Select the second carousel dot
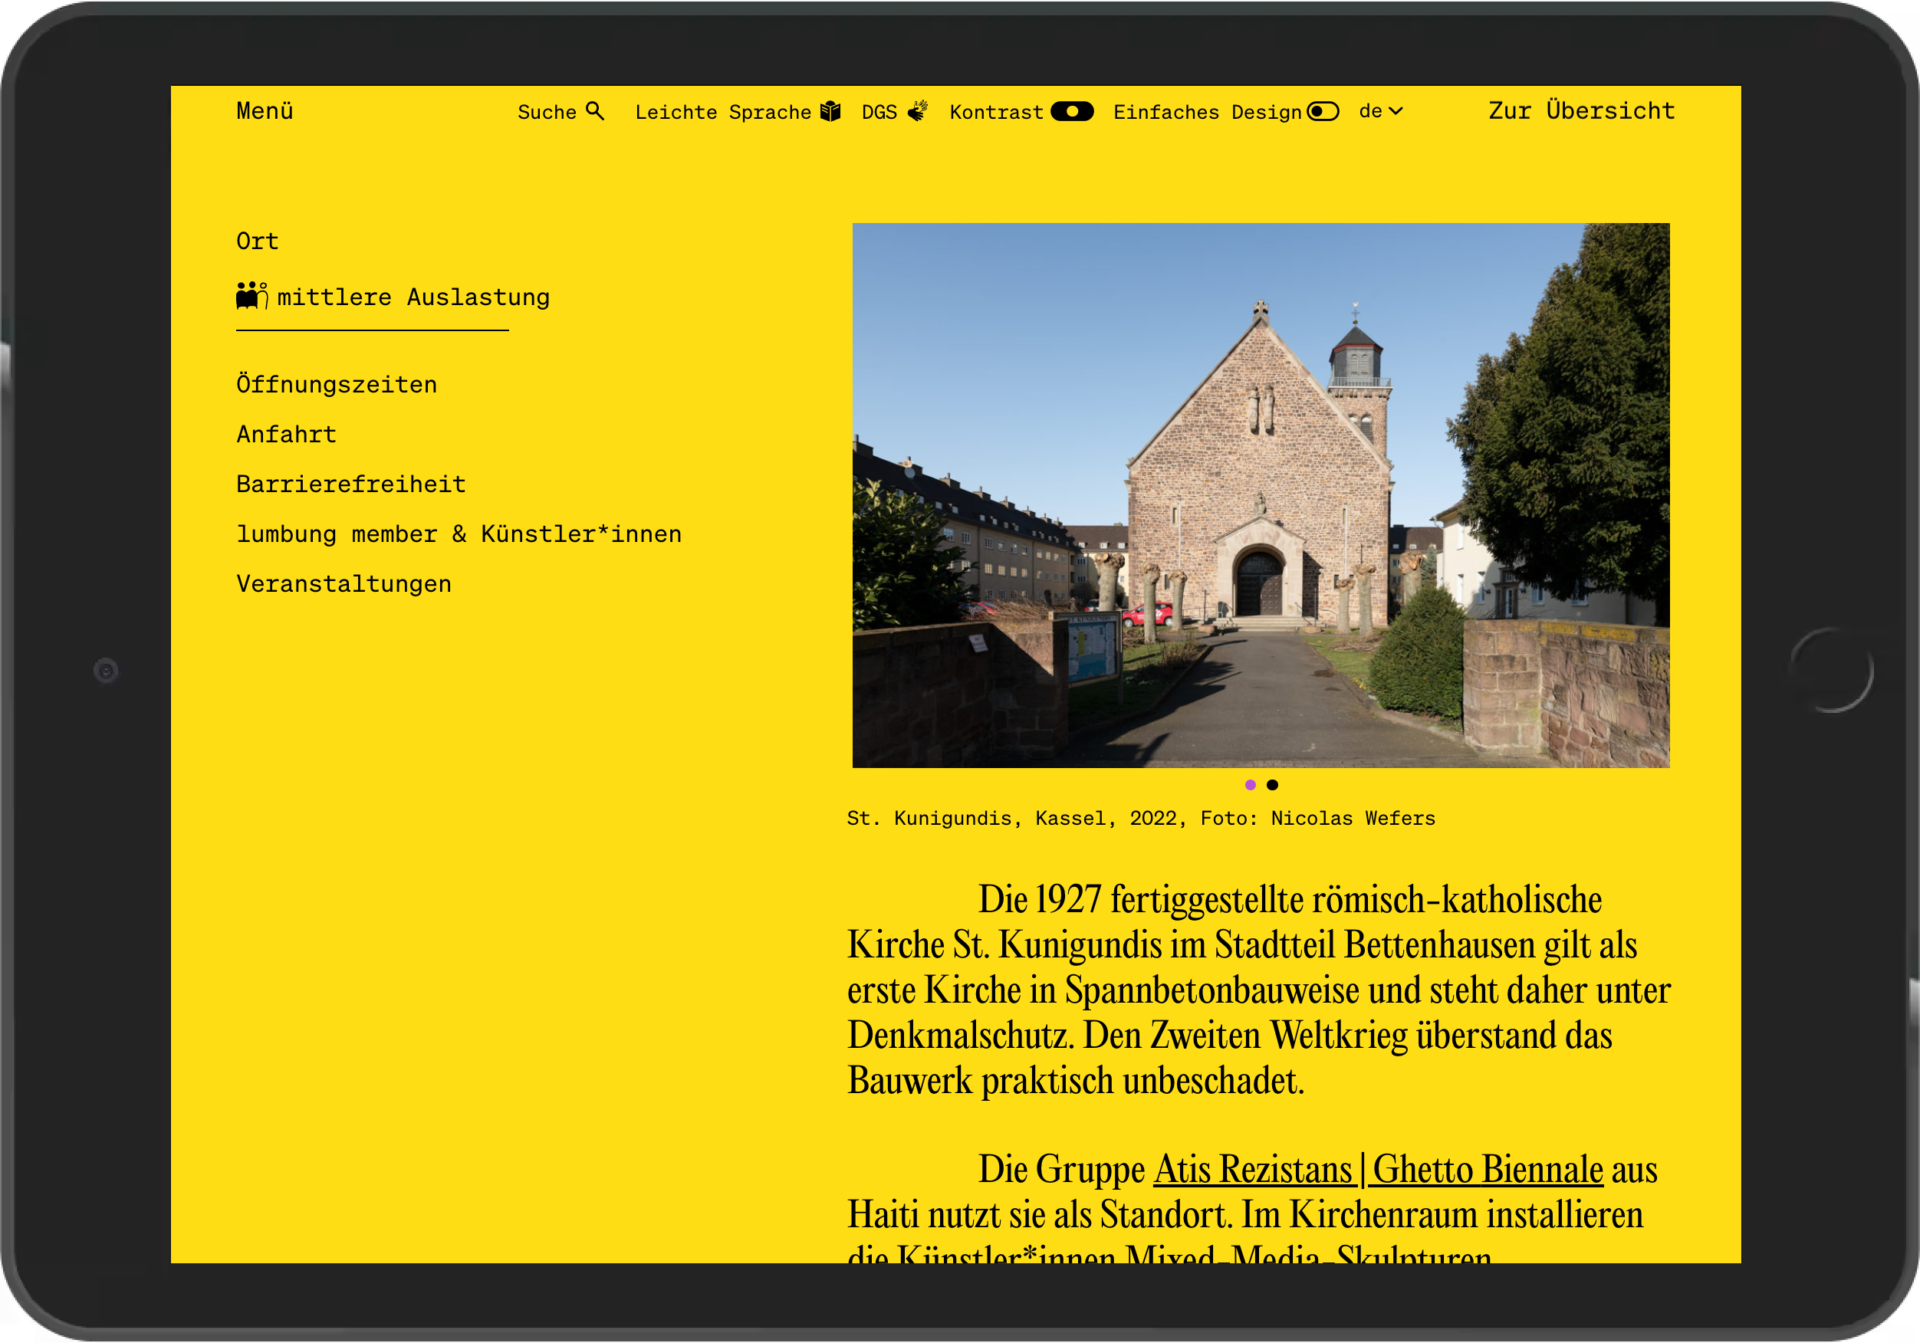This screenshot has width=1920, height=1343. click(1272, 785)
